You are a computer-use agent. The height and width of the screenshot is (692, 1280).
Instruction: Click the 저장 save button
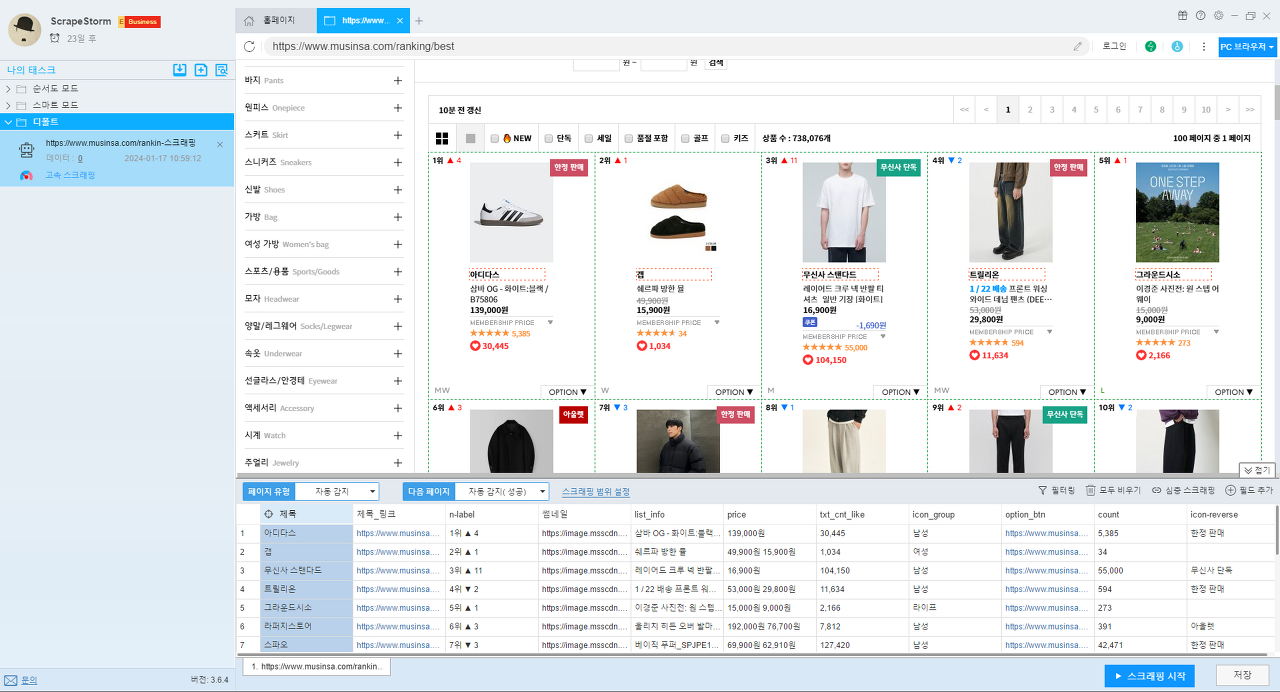pos(1242,675)
